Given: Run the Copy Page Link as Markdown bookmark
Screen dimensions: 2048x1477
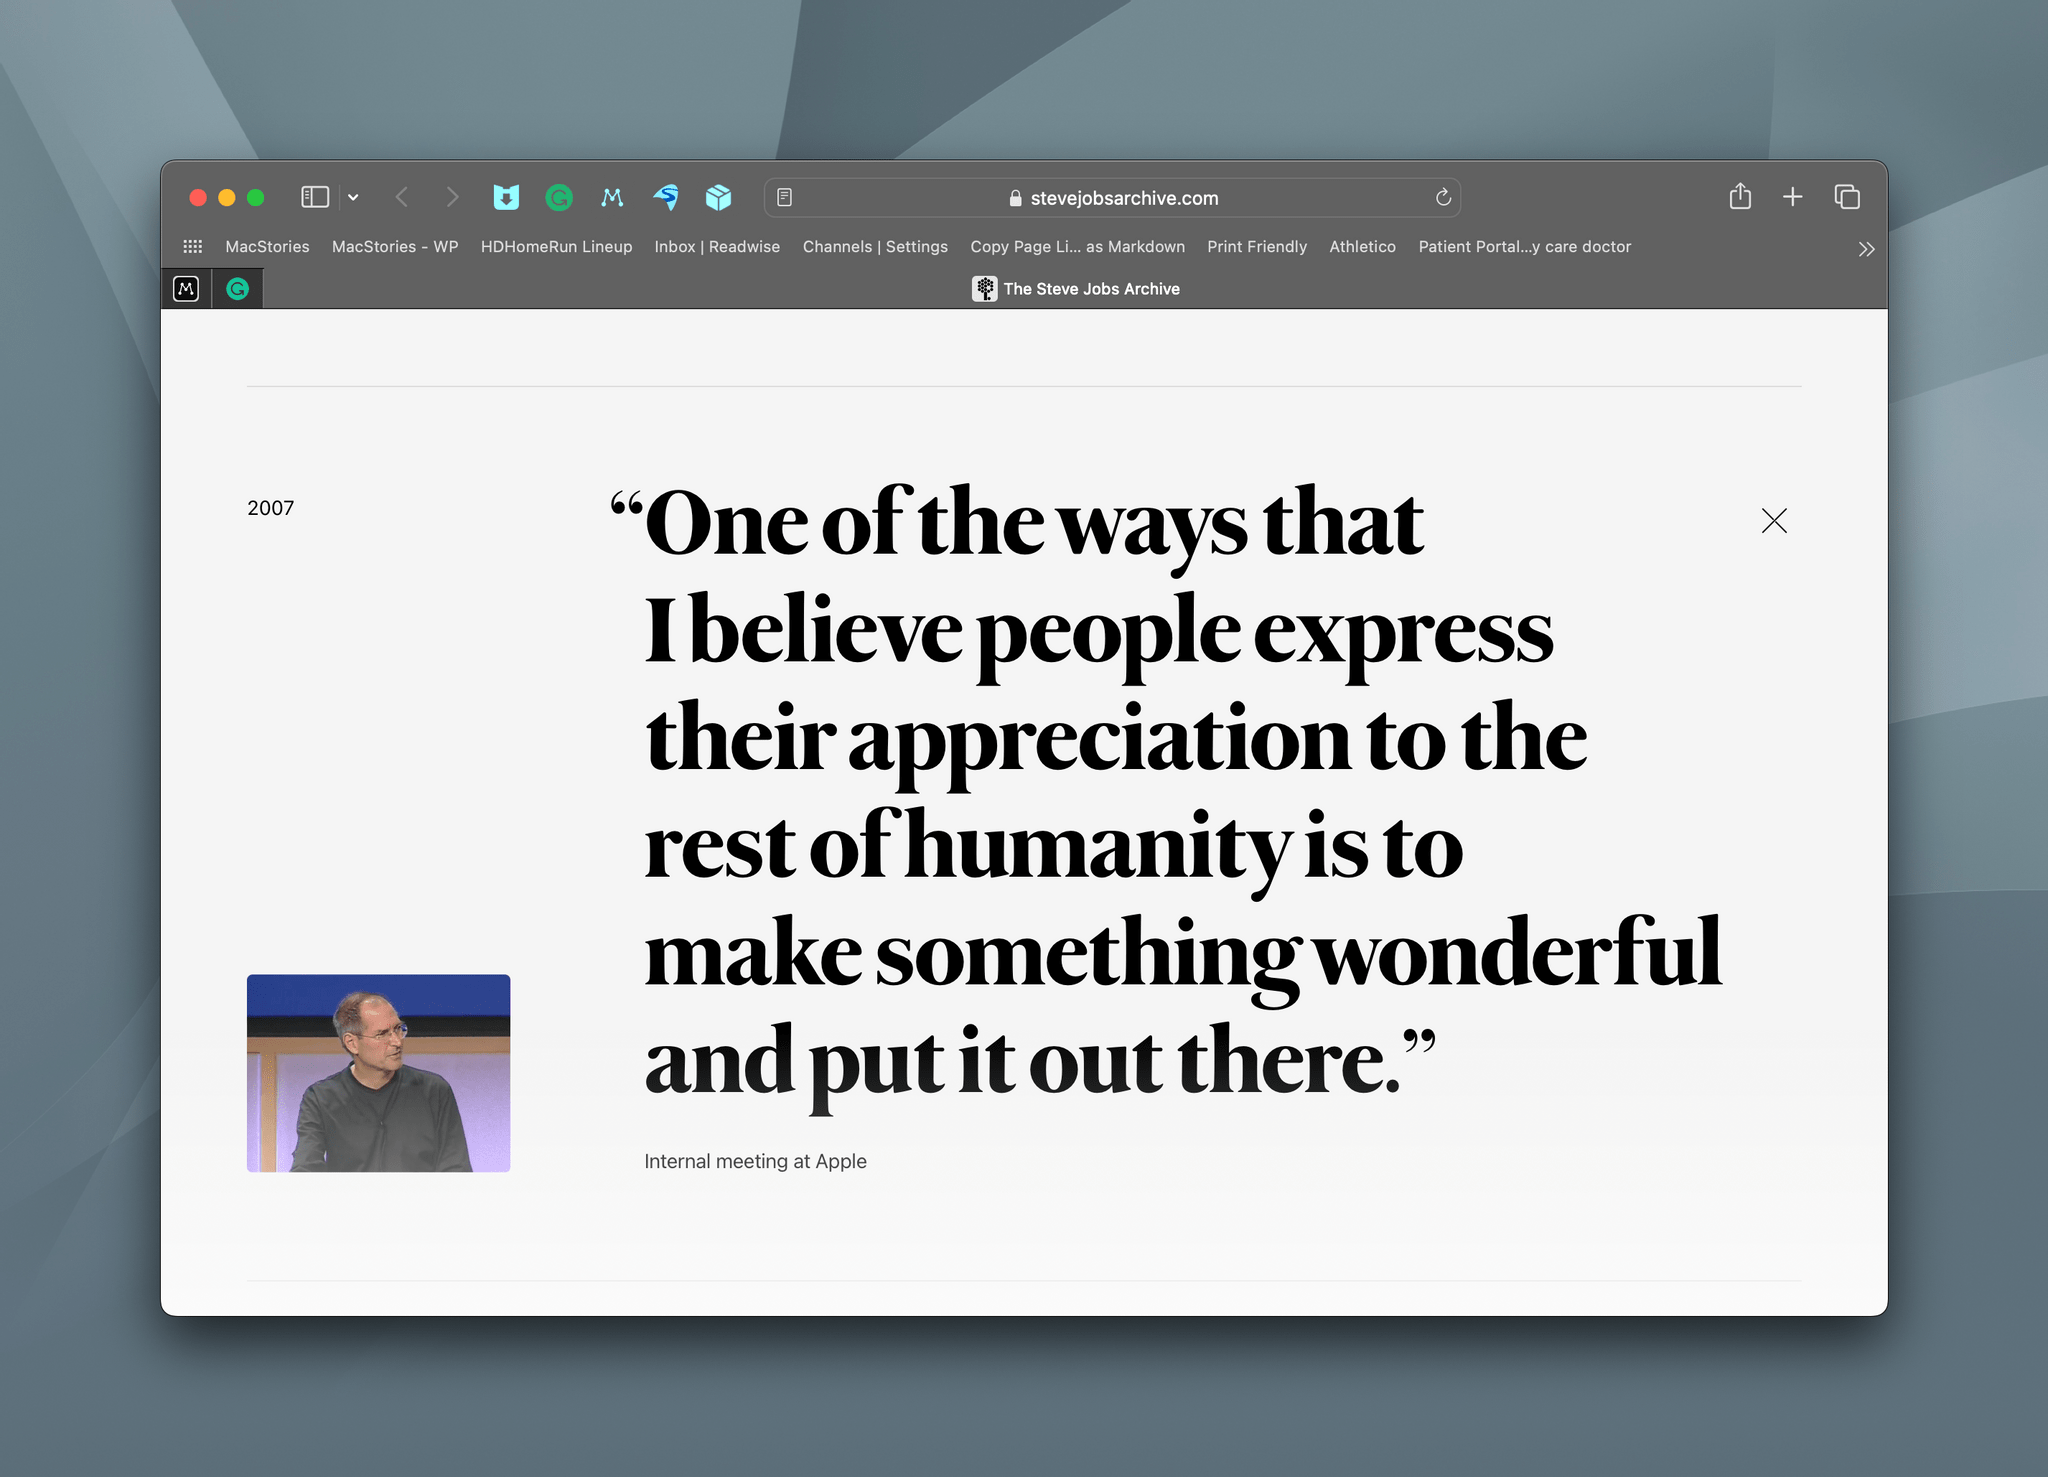Looking at the screenshot, I should point(1077,246).
